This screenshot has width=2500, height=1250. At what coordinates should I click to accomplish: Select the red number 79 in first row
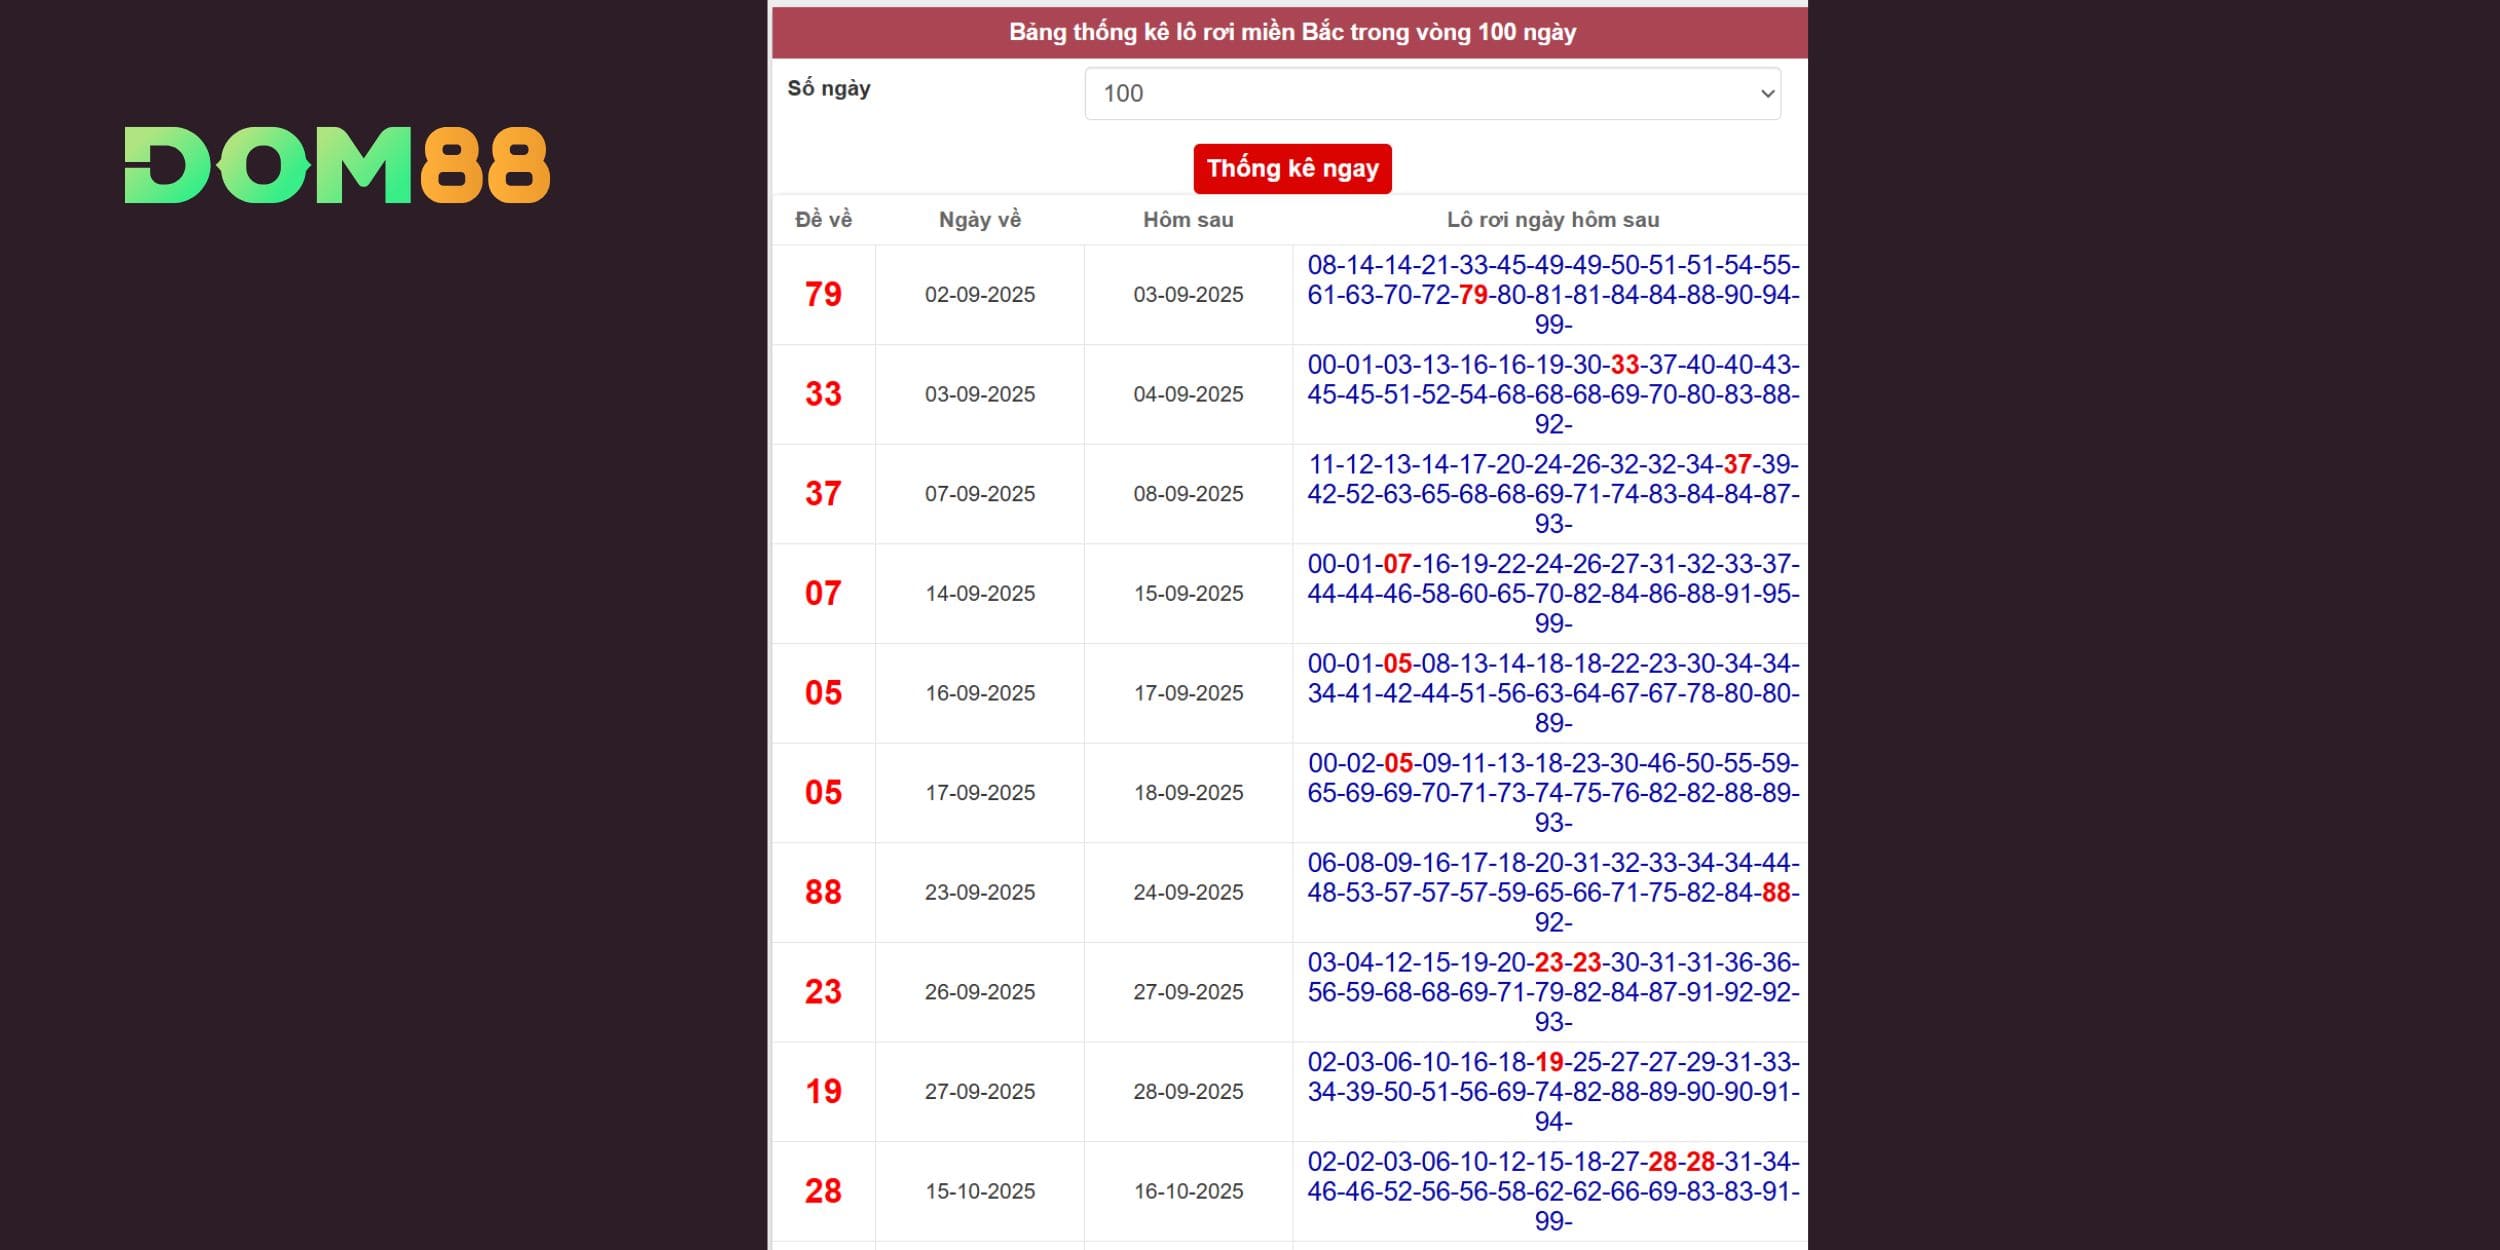coord(823,295)
